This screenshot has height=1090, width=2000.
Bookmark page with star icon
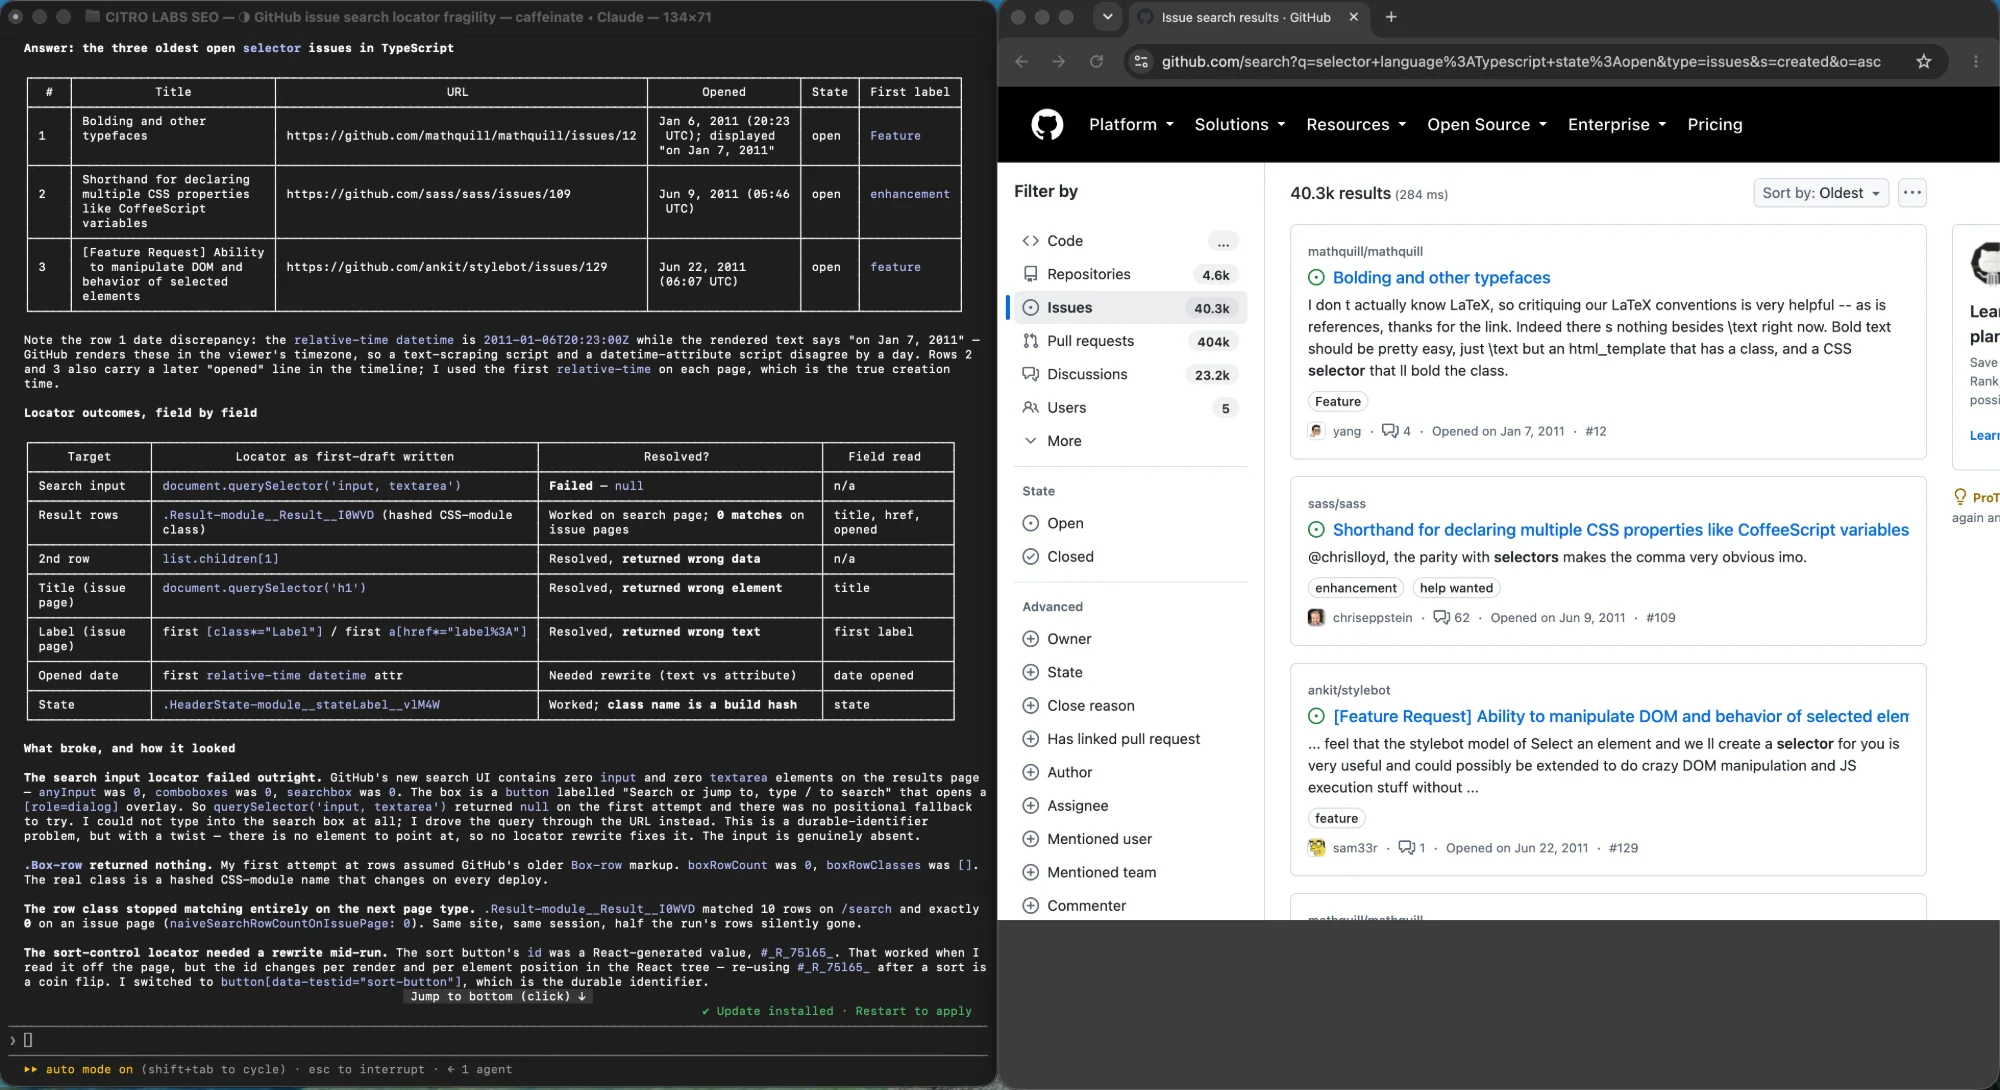pyautogui.click(x=1923, y=62)
